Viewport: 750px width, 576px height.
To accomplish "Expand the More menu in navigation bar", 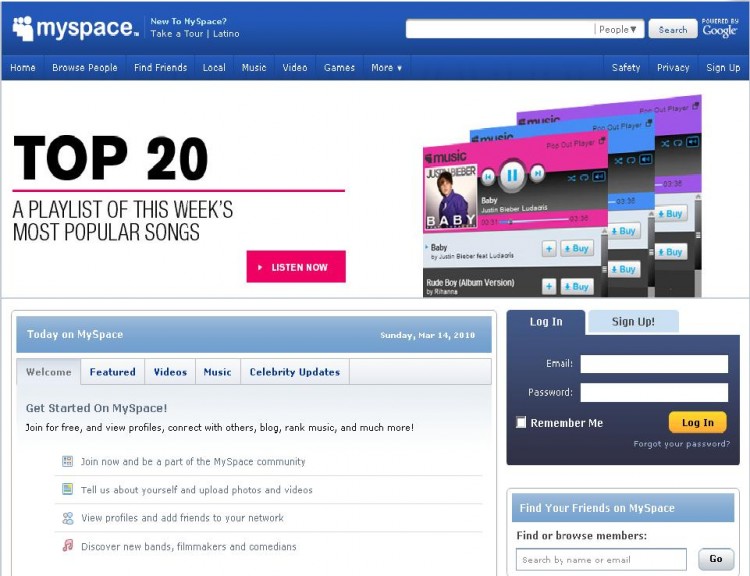I will point(386,68).
